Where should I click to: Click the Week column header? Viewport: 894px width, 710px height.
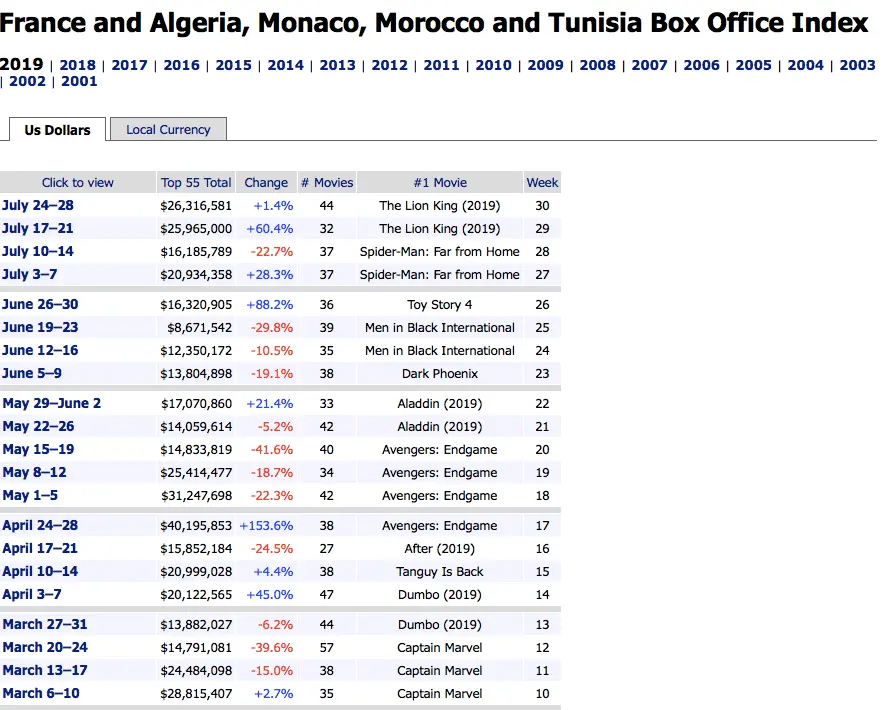(542, 183)
